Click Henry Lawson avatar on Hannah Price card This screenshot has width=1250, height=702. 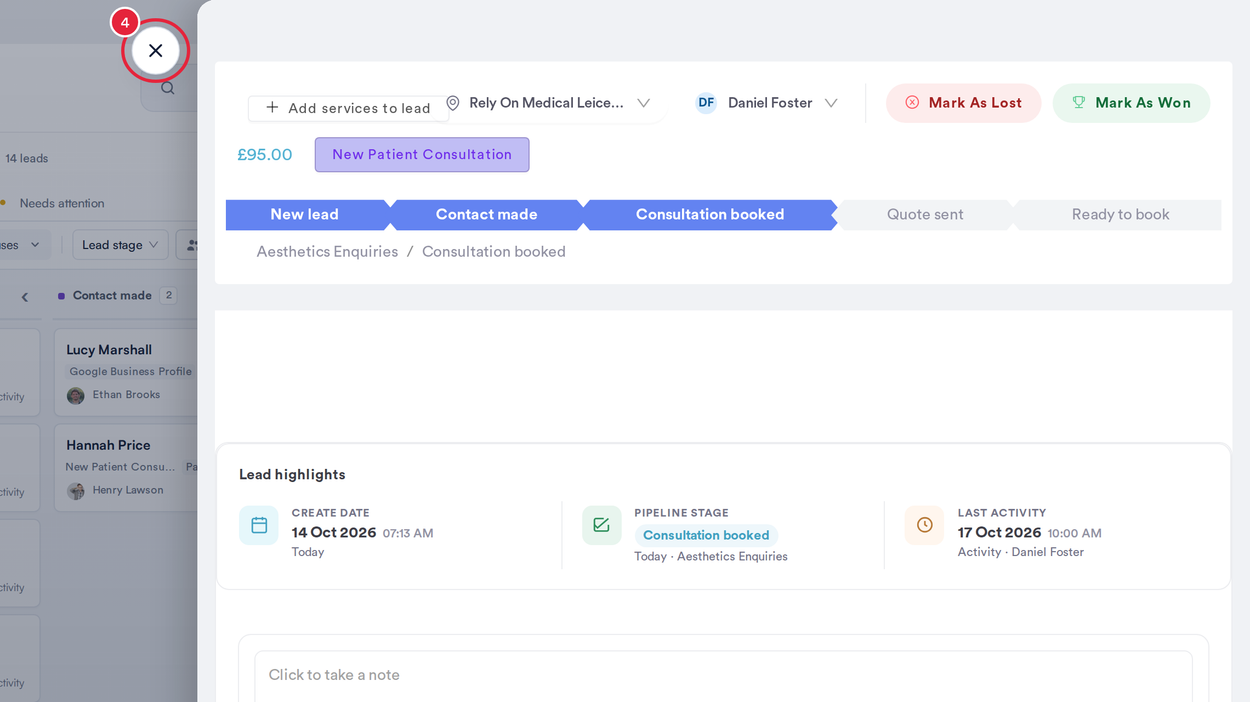76,491
